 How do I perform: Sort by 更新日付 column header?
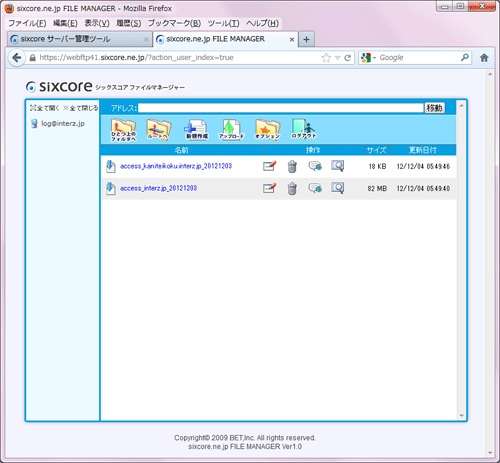[423, 150]
